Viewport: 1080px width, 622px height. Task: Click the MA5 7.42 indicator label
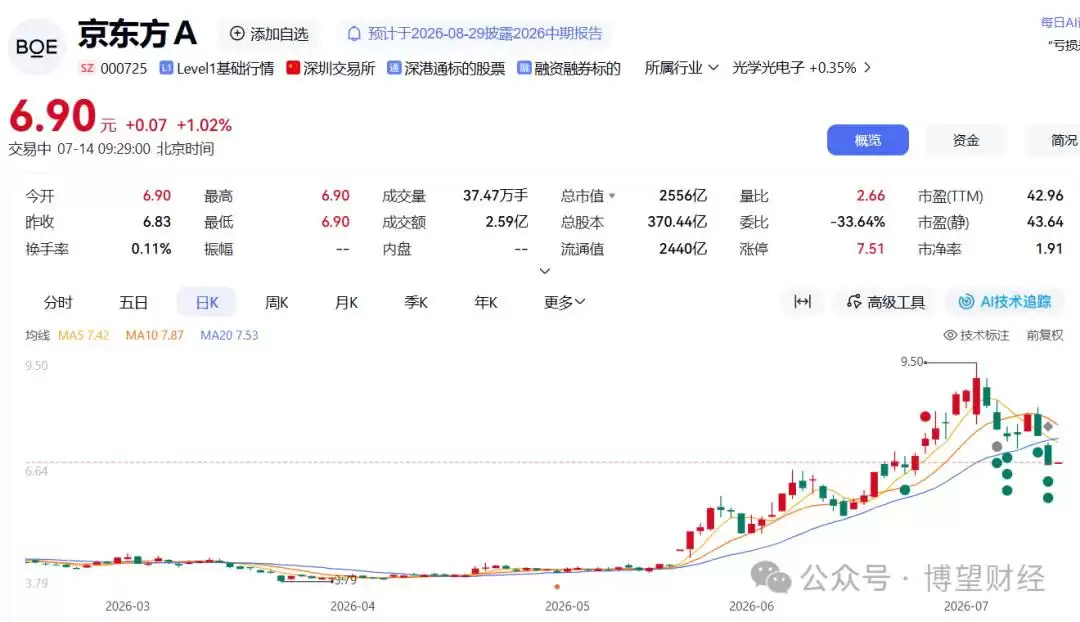pyautogui.click(x=83, y=335)
